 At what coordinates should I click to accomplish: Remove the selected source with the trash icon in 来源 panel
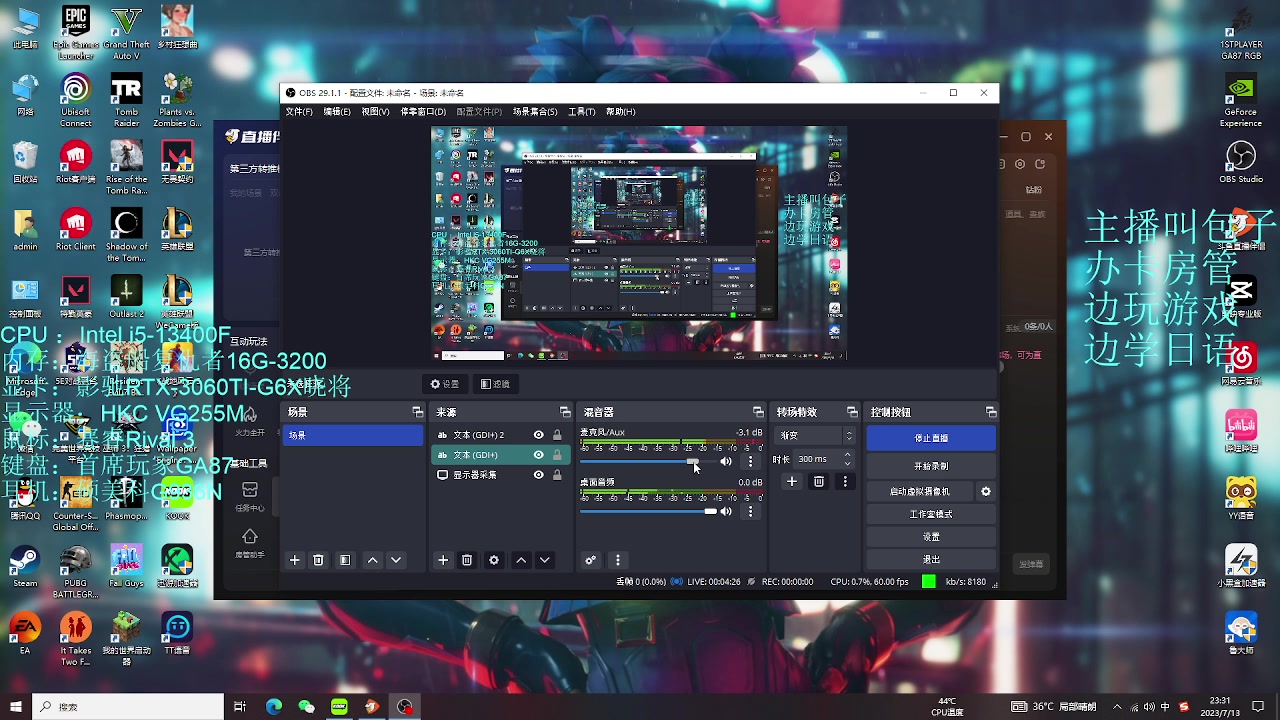point(467,560)
